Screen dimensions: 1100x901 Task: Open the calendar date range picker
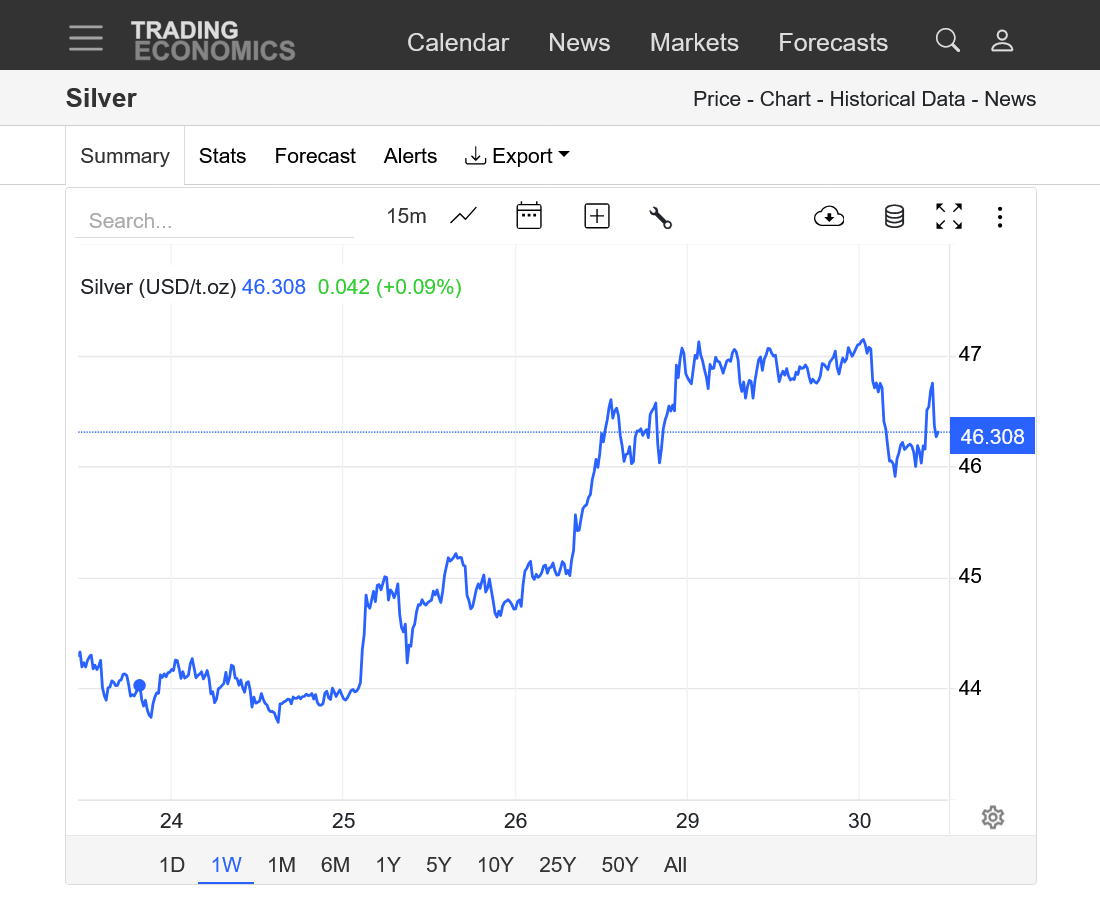(x=529, y=216)
